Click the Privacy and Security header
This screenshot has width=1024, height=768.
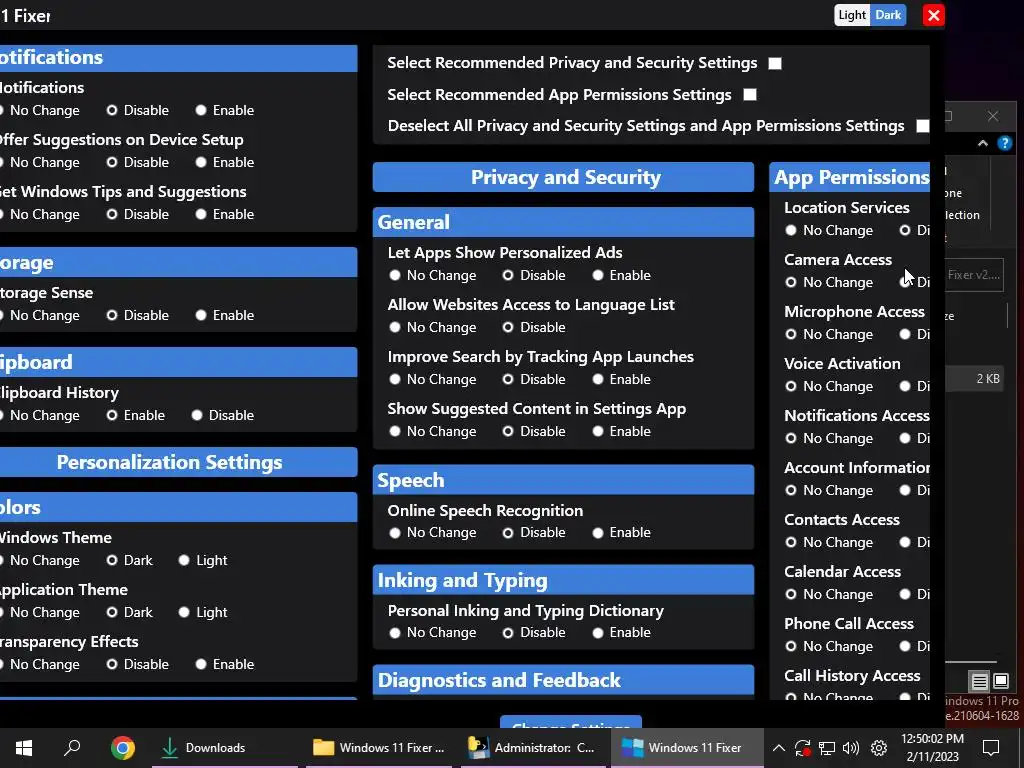(563, 177)
